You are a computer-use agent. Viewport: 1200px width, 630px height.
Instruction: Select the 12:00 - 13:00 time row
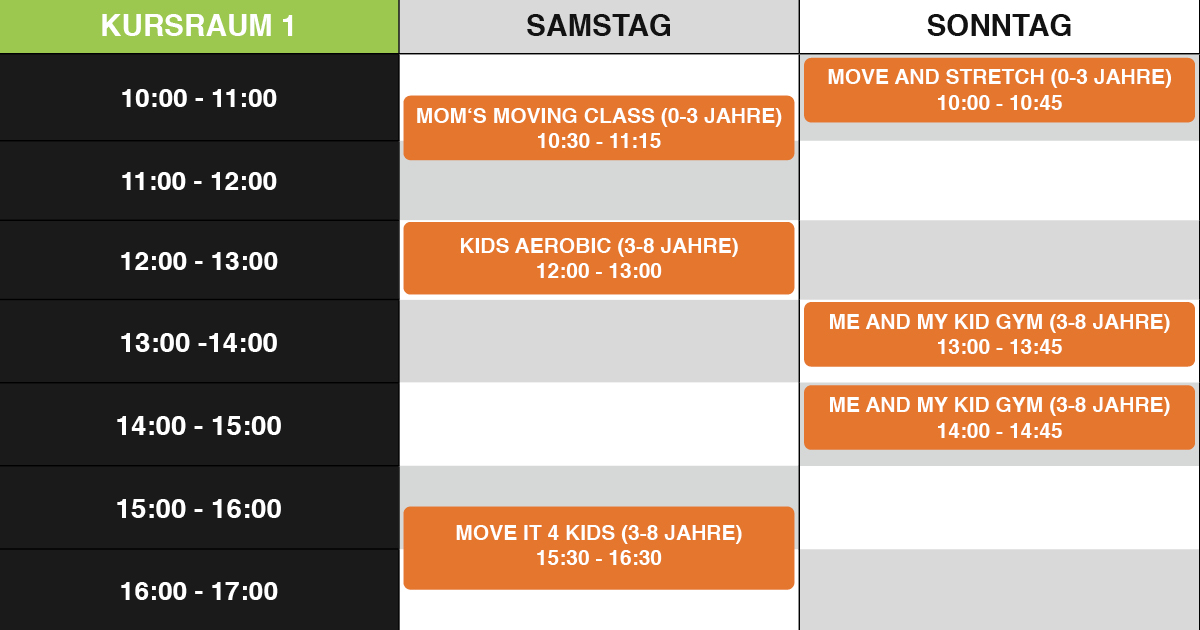(199, 260)
